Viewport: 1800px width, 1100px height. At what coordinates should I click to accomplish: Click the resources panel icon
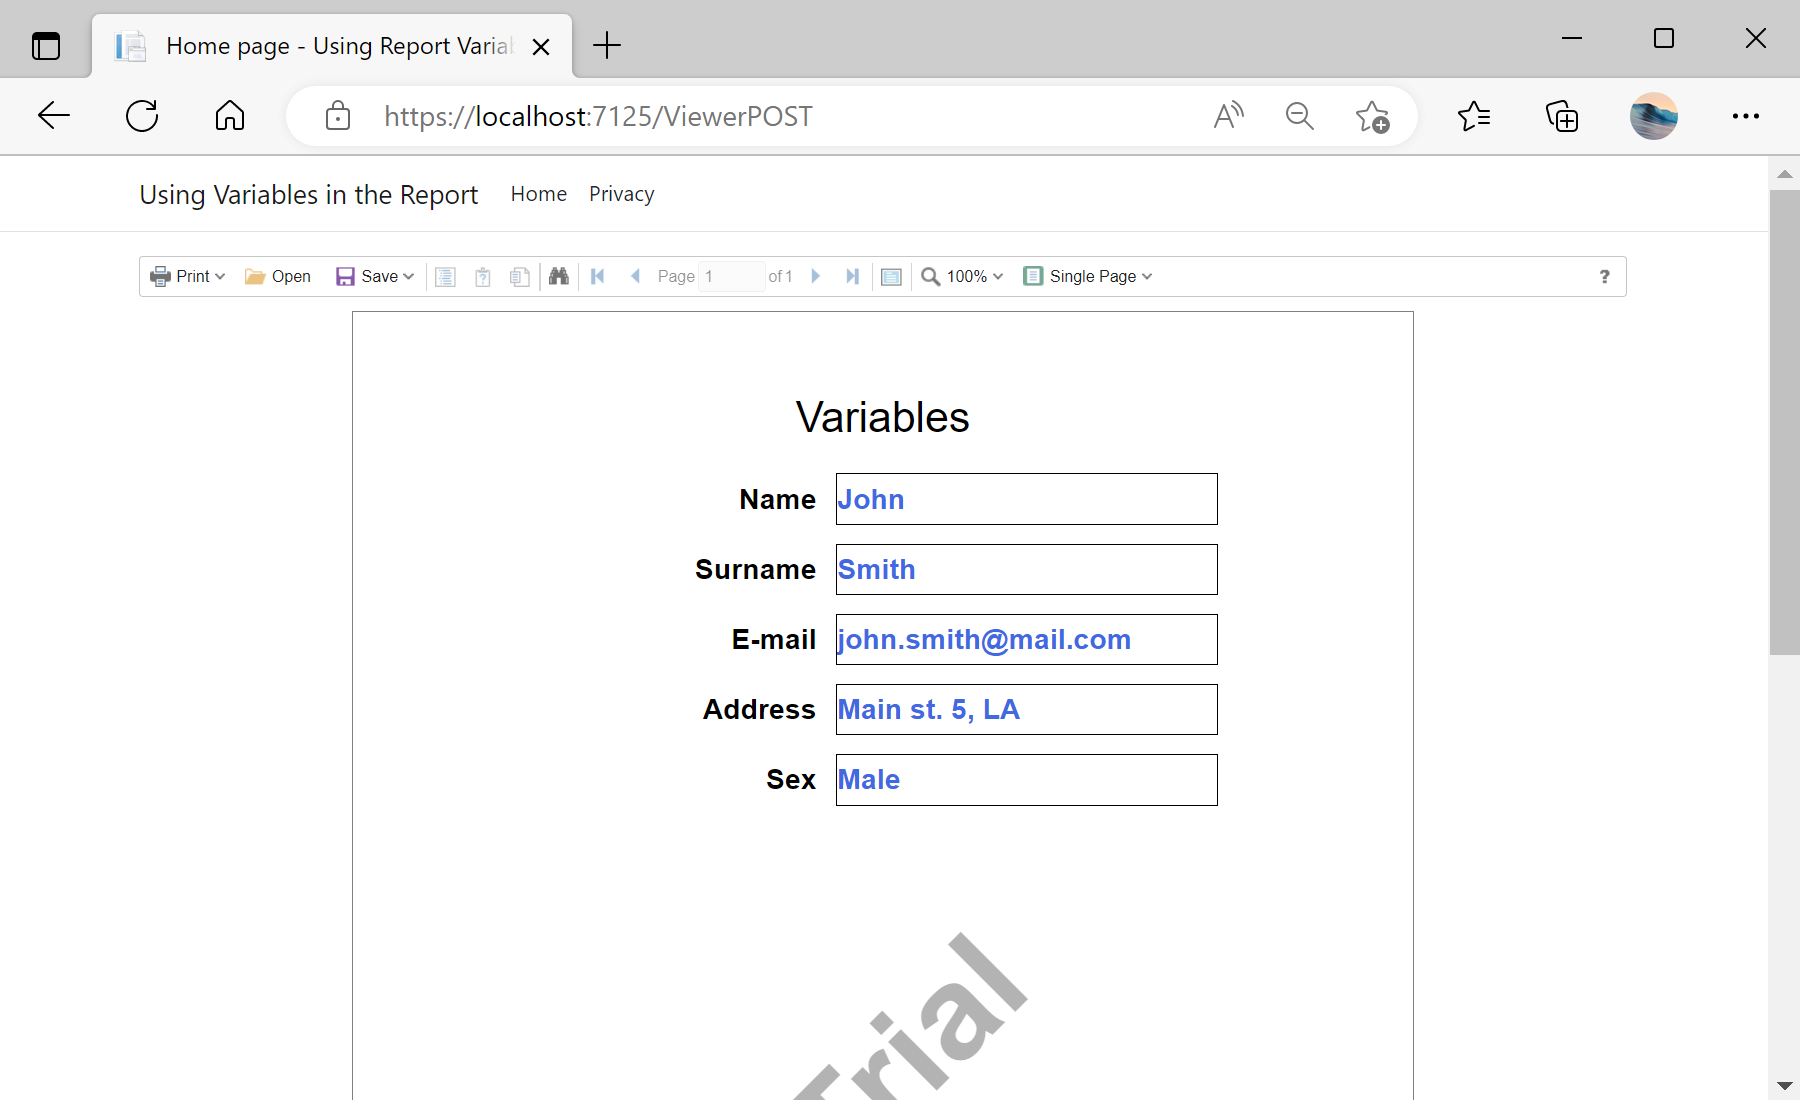520,277
